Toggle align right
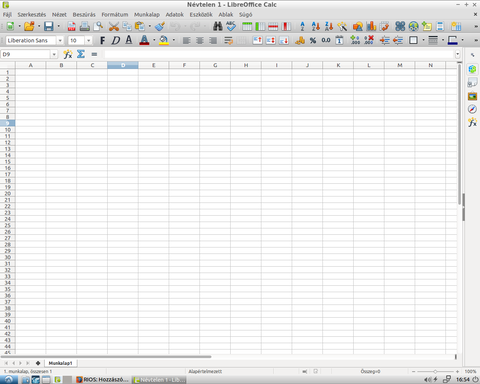Viewport: 480px width, 384px height. pos(213,40)
